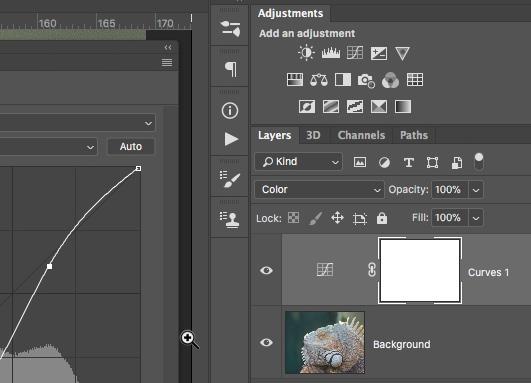
Task: Open the Properties panel flyout menu
Action: (x=167, y=63)
